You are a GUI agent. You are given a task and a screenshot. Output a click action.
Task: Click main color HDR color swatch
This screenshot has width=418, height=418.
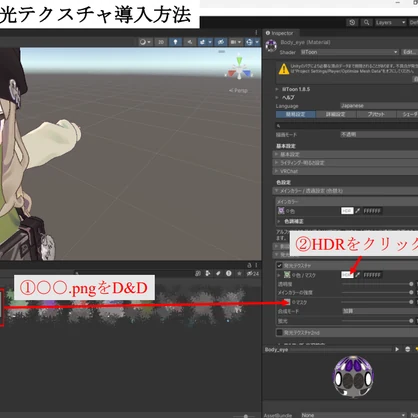[x=347, y=211]
